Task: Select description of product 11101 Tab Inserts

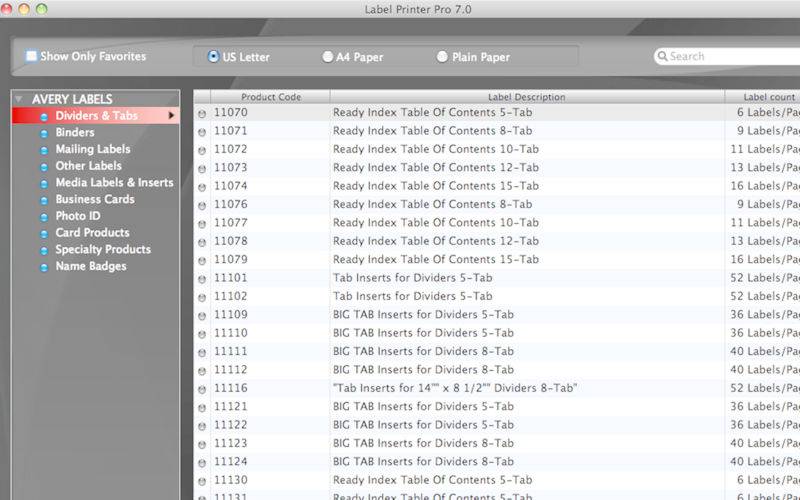Action: pyautogui.click(x=412, y=278)
